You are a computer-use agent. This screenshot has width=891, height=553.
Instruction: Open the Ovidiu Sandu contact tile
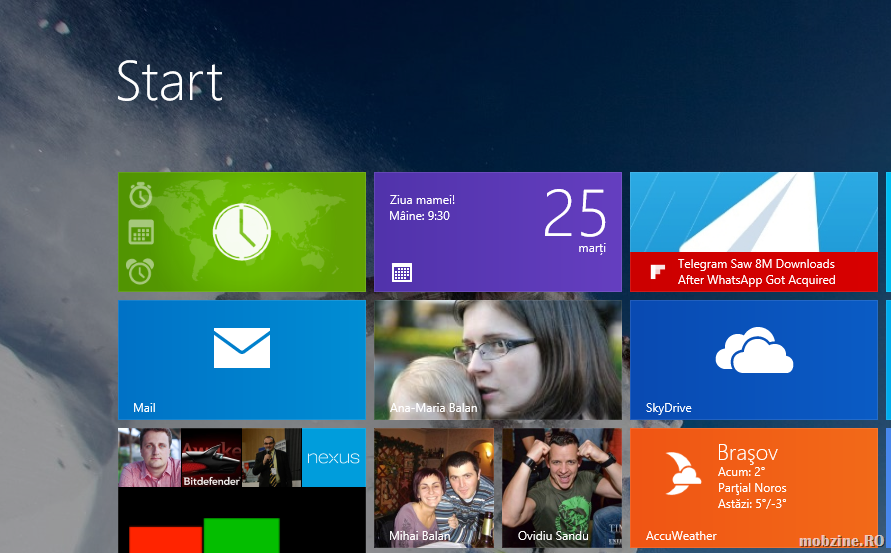[x=562, y=488]
